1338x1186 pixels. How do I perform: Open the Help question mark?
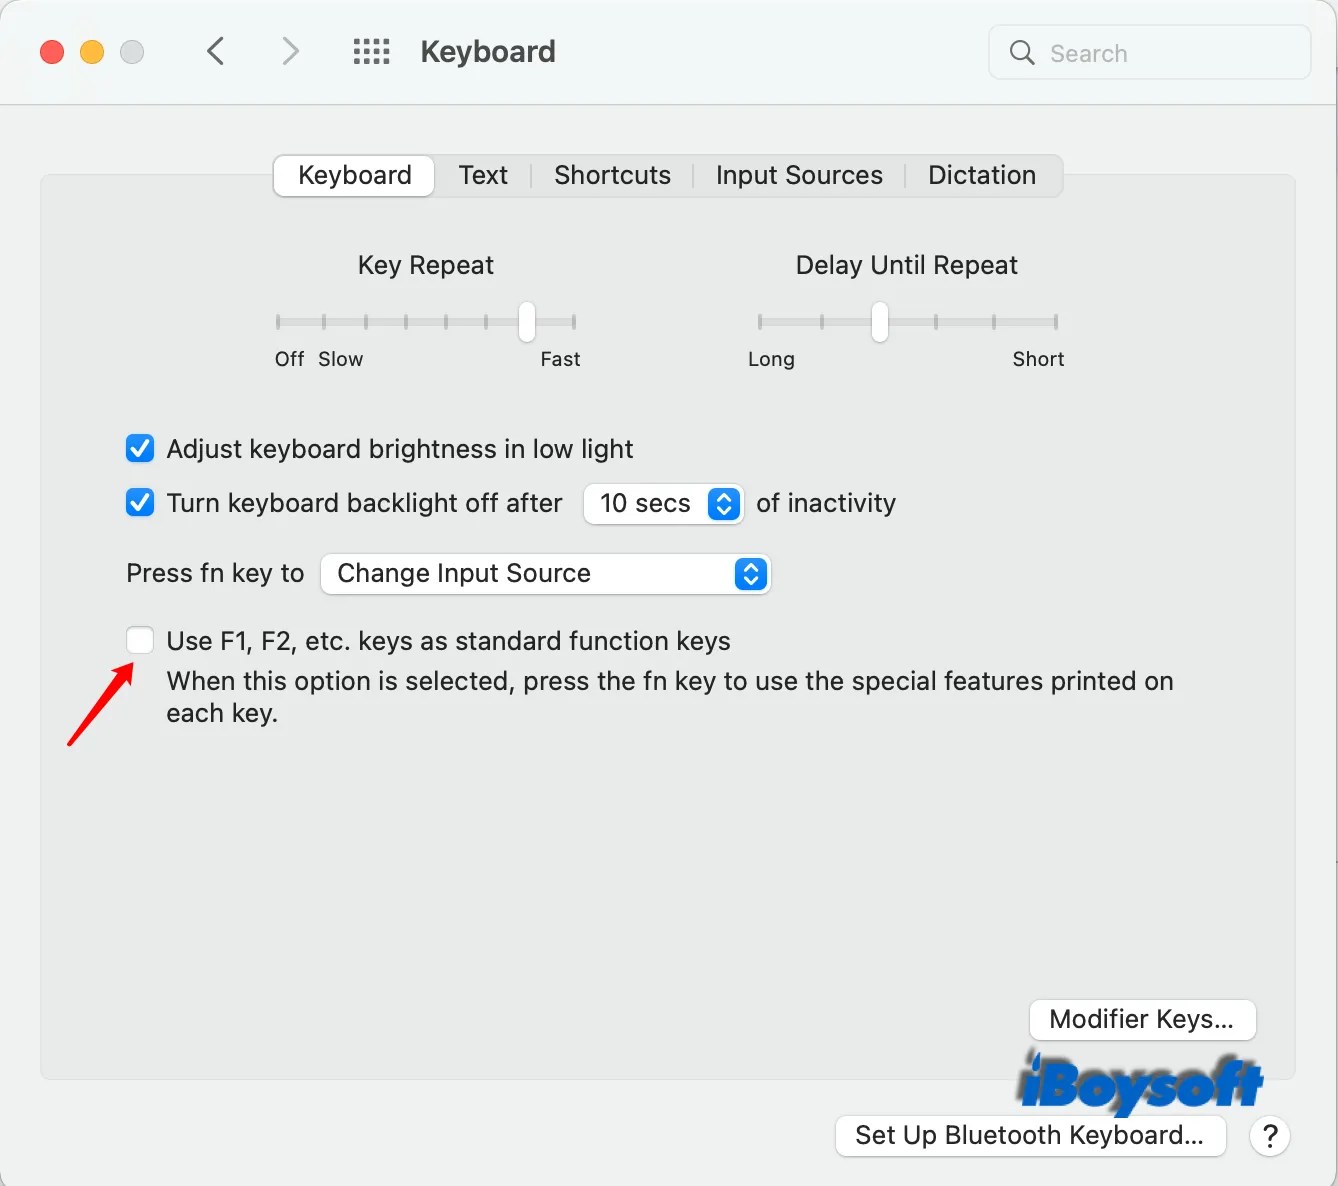[x=1269, y=1136]
